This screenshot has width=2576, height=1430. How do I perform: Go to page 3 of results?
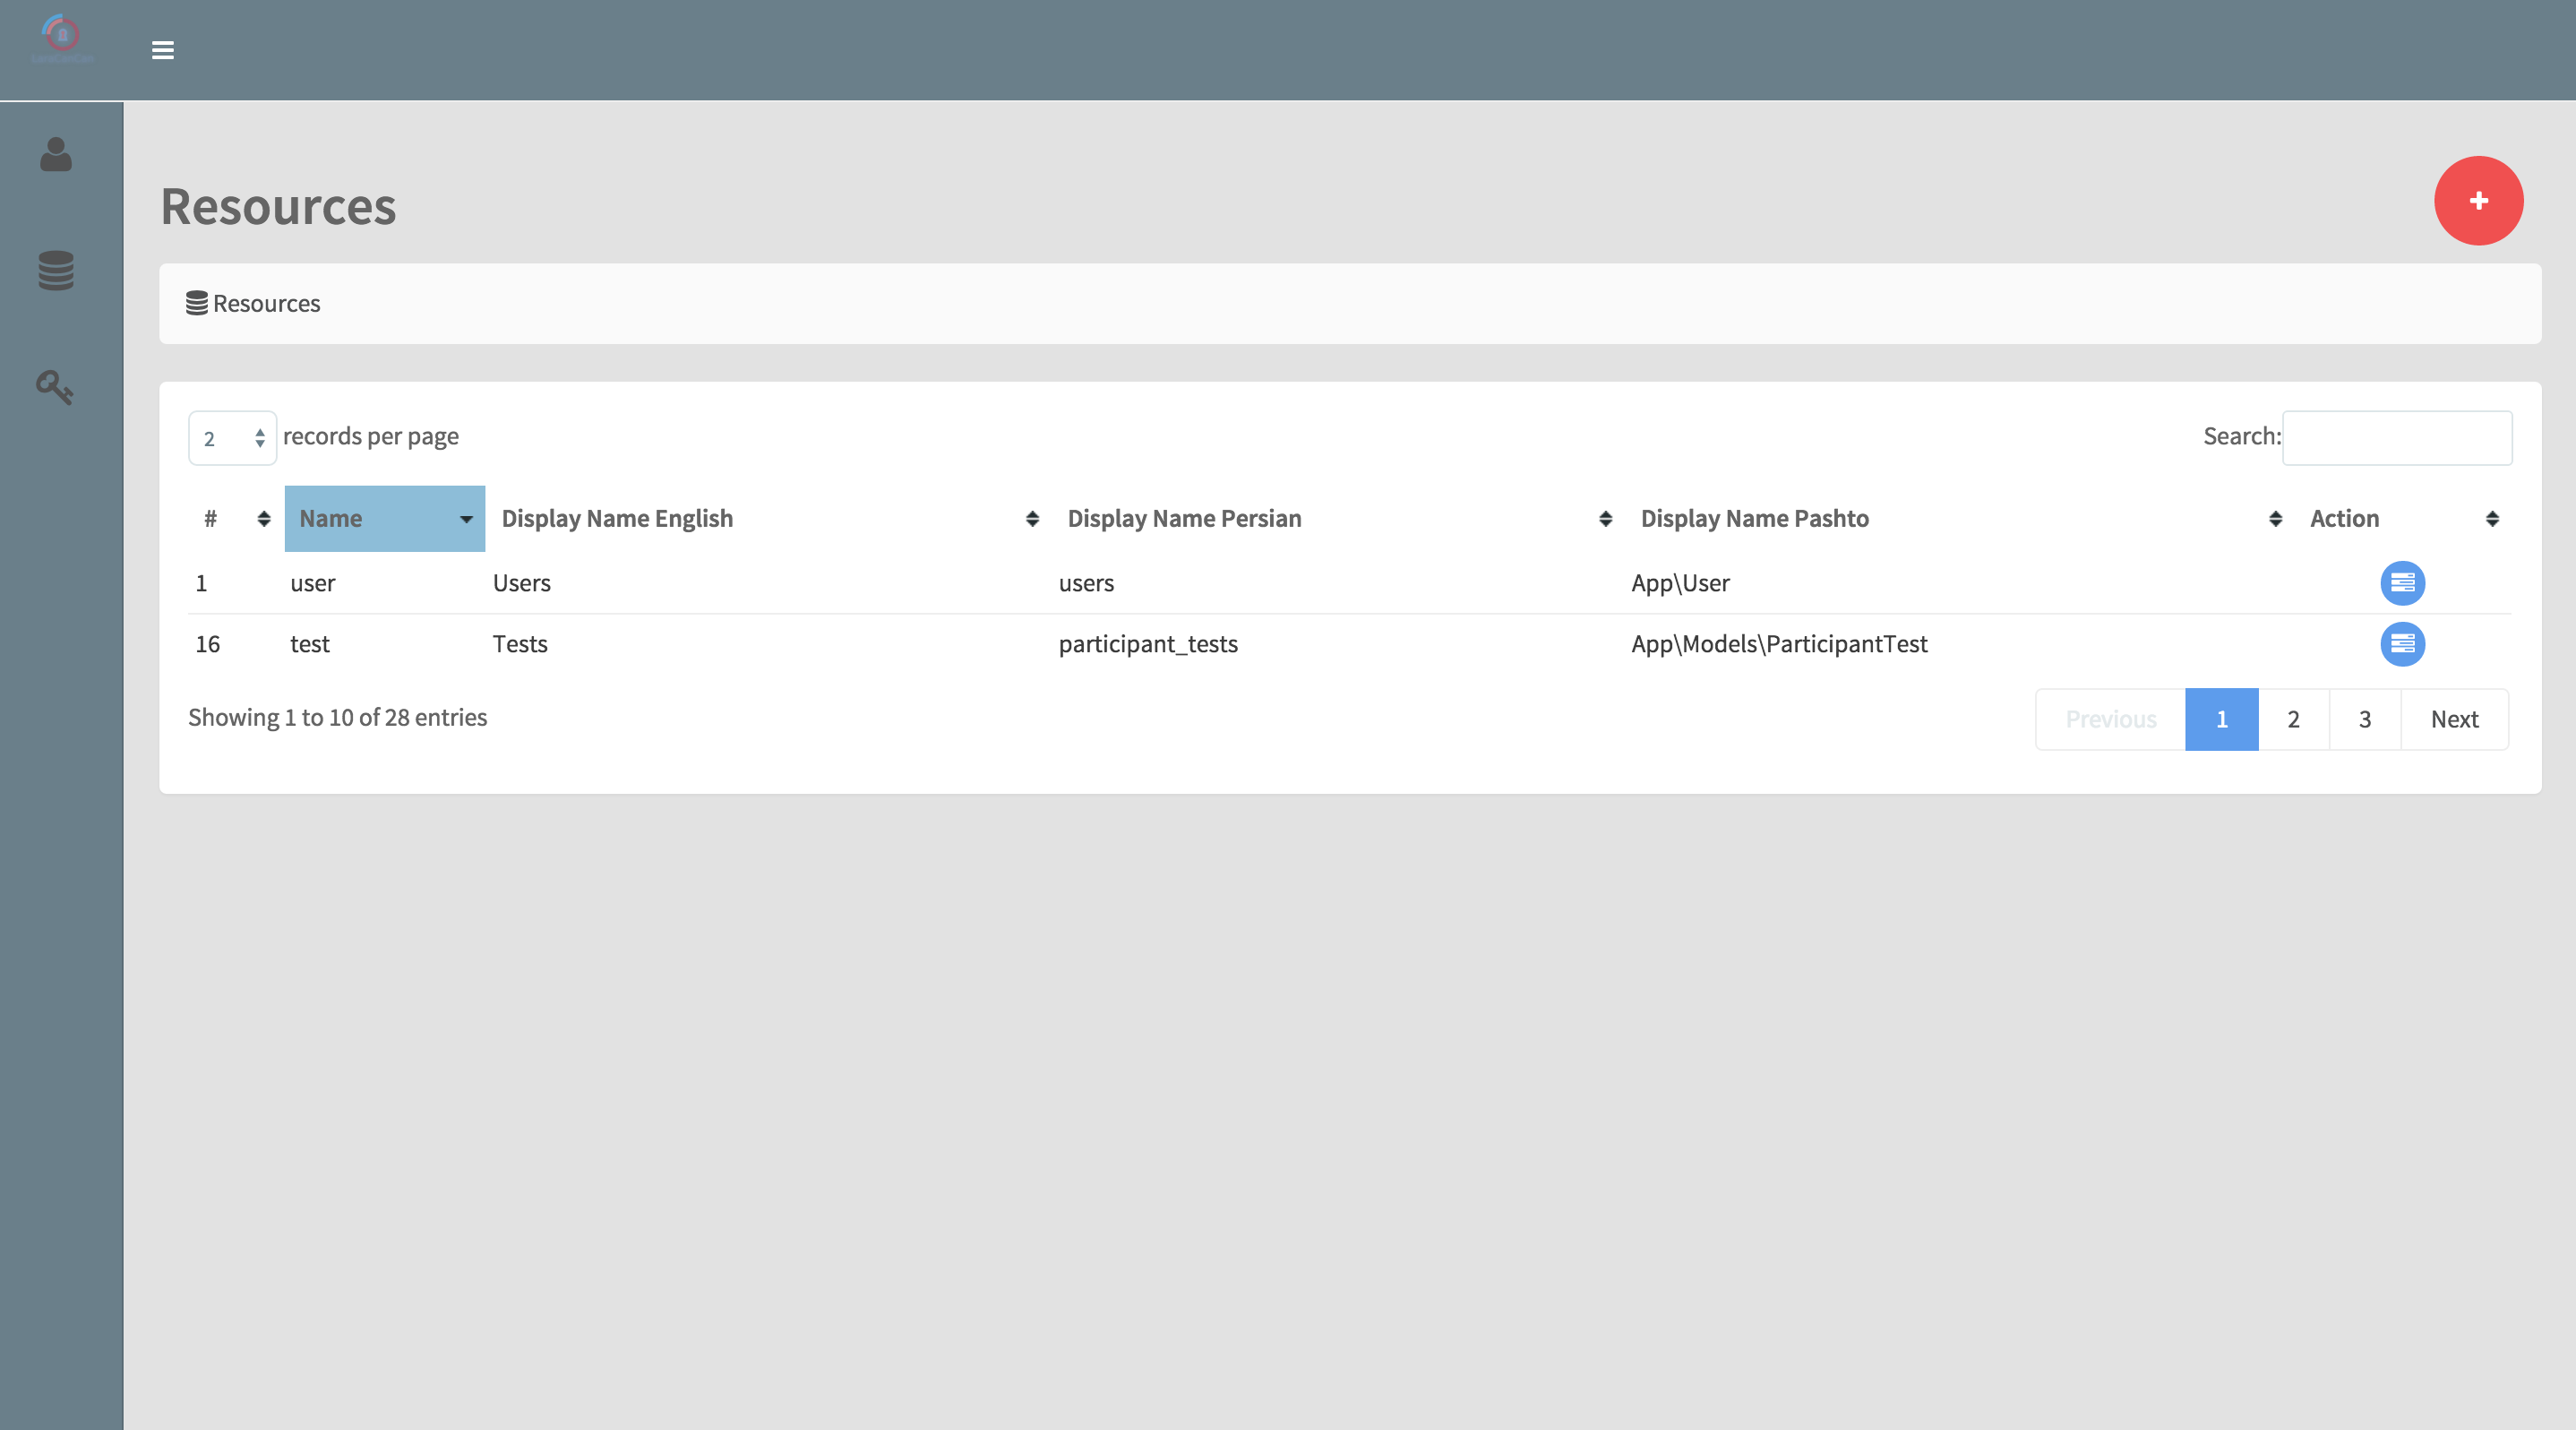point(2364,719)
